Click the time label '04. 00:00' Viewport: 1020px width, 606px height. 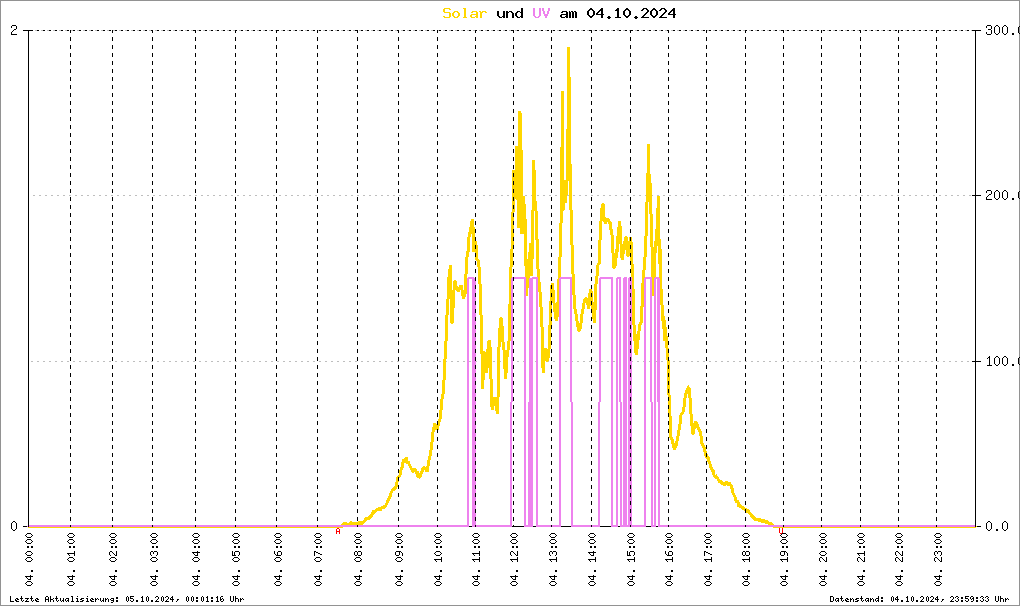pos(29,560)
